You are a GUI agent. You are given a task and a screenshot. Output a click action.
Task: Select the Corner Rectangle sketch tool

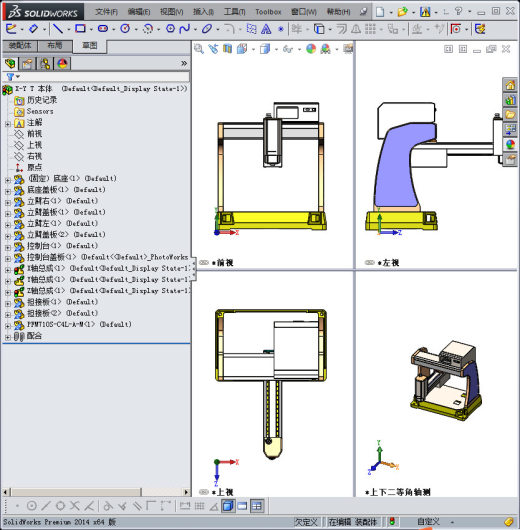80,29
